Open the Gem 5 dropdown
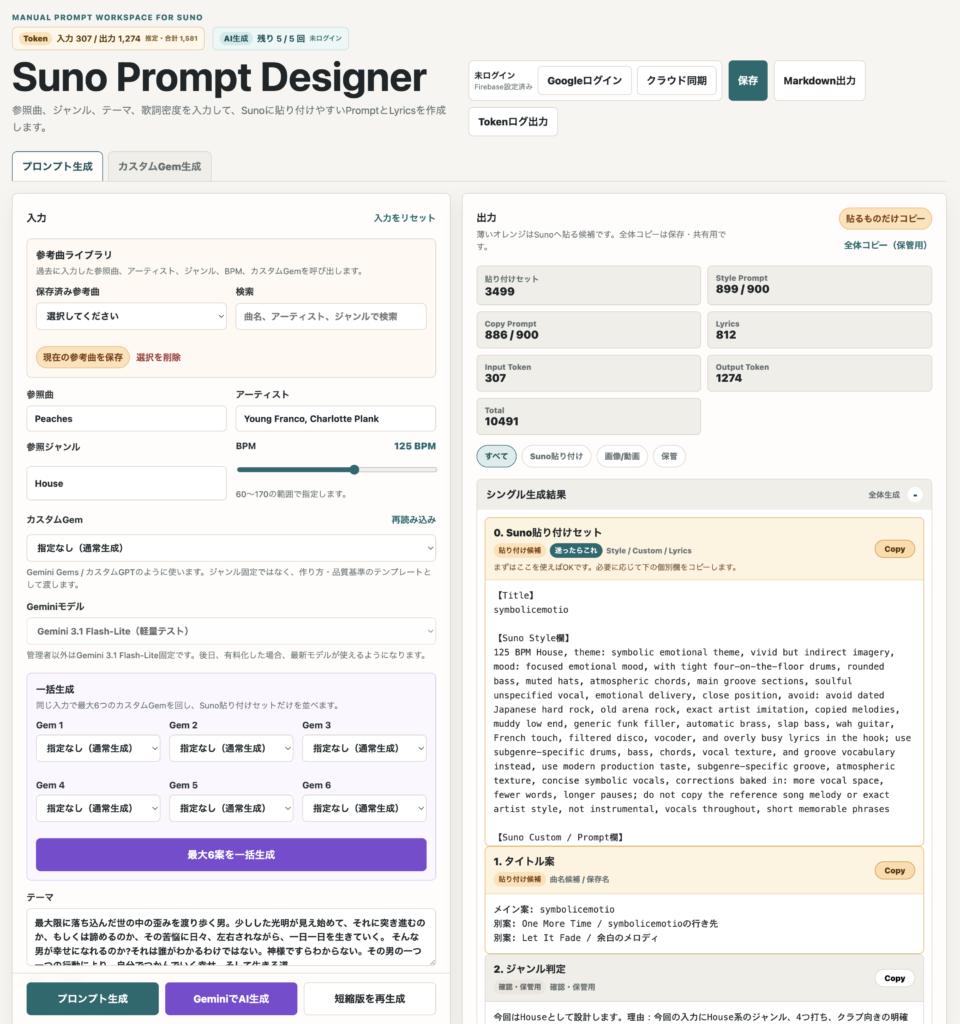This screenshot has height=1024, width=960. click(x=231, y=808)
